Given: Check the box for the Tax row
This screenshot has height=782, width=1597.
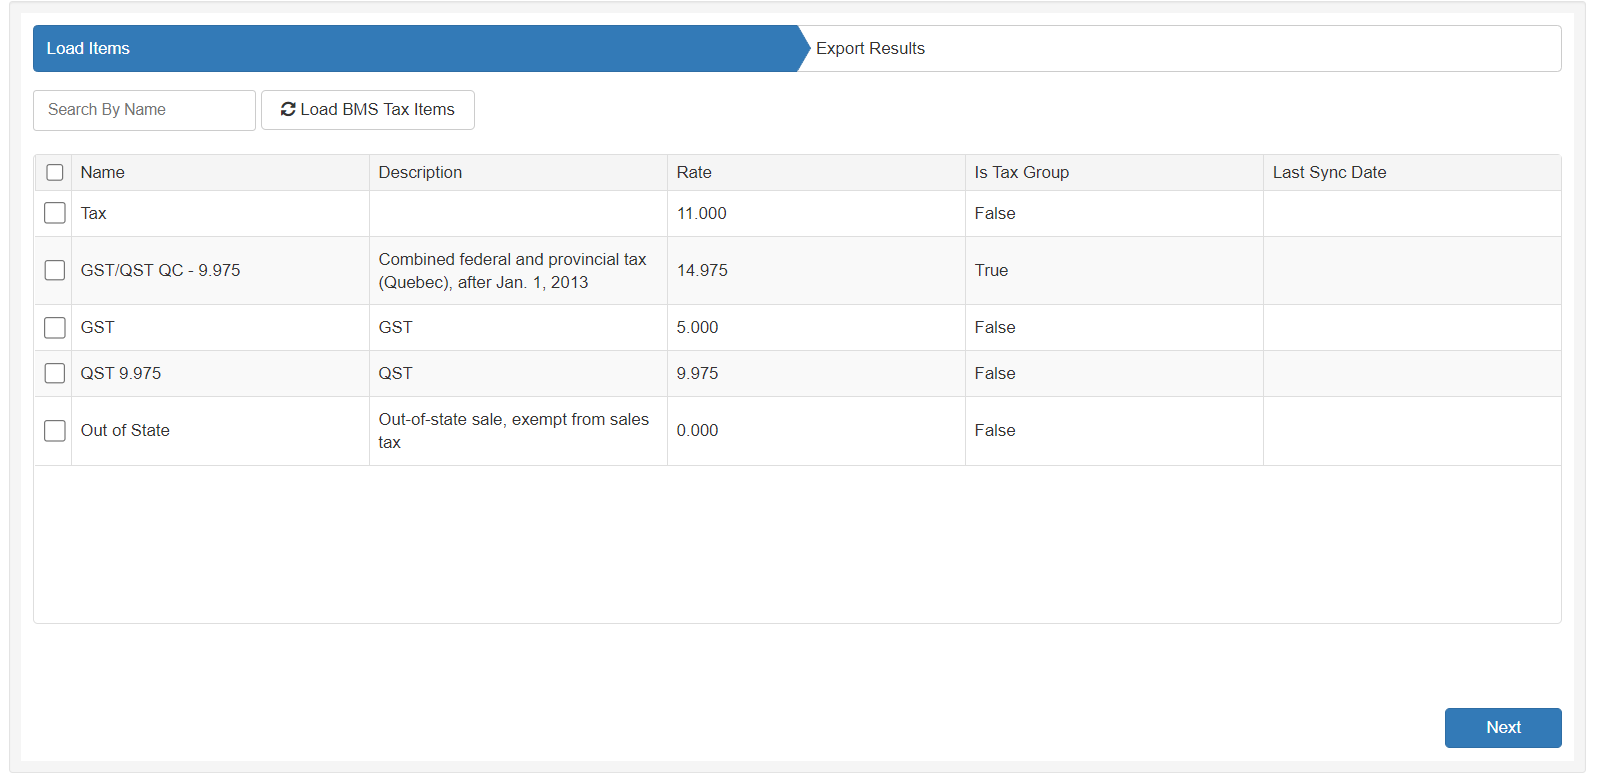Looking at the screenshot, I should click(x=55, y=214).
